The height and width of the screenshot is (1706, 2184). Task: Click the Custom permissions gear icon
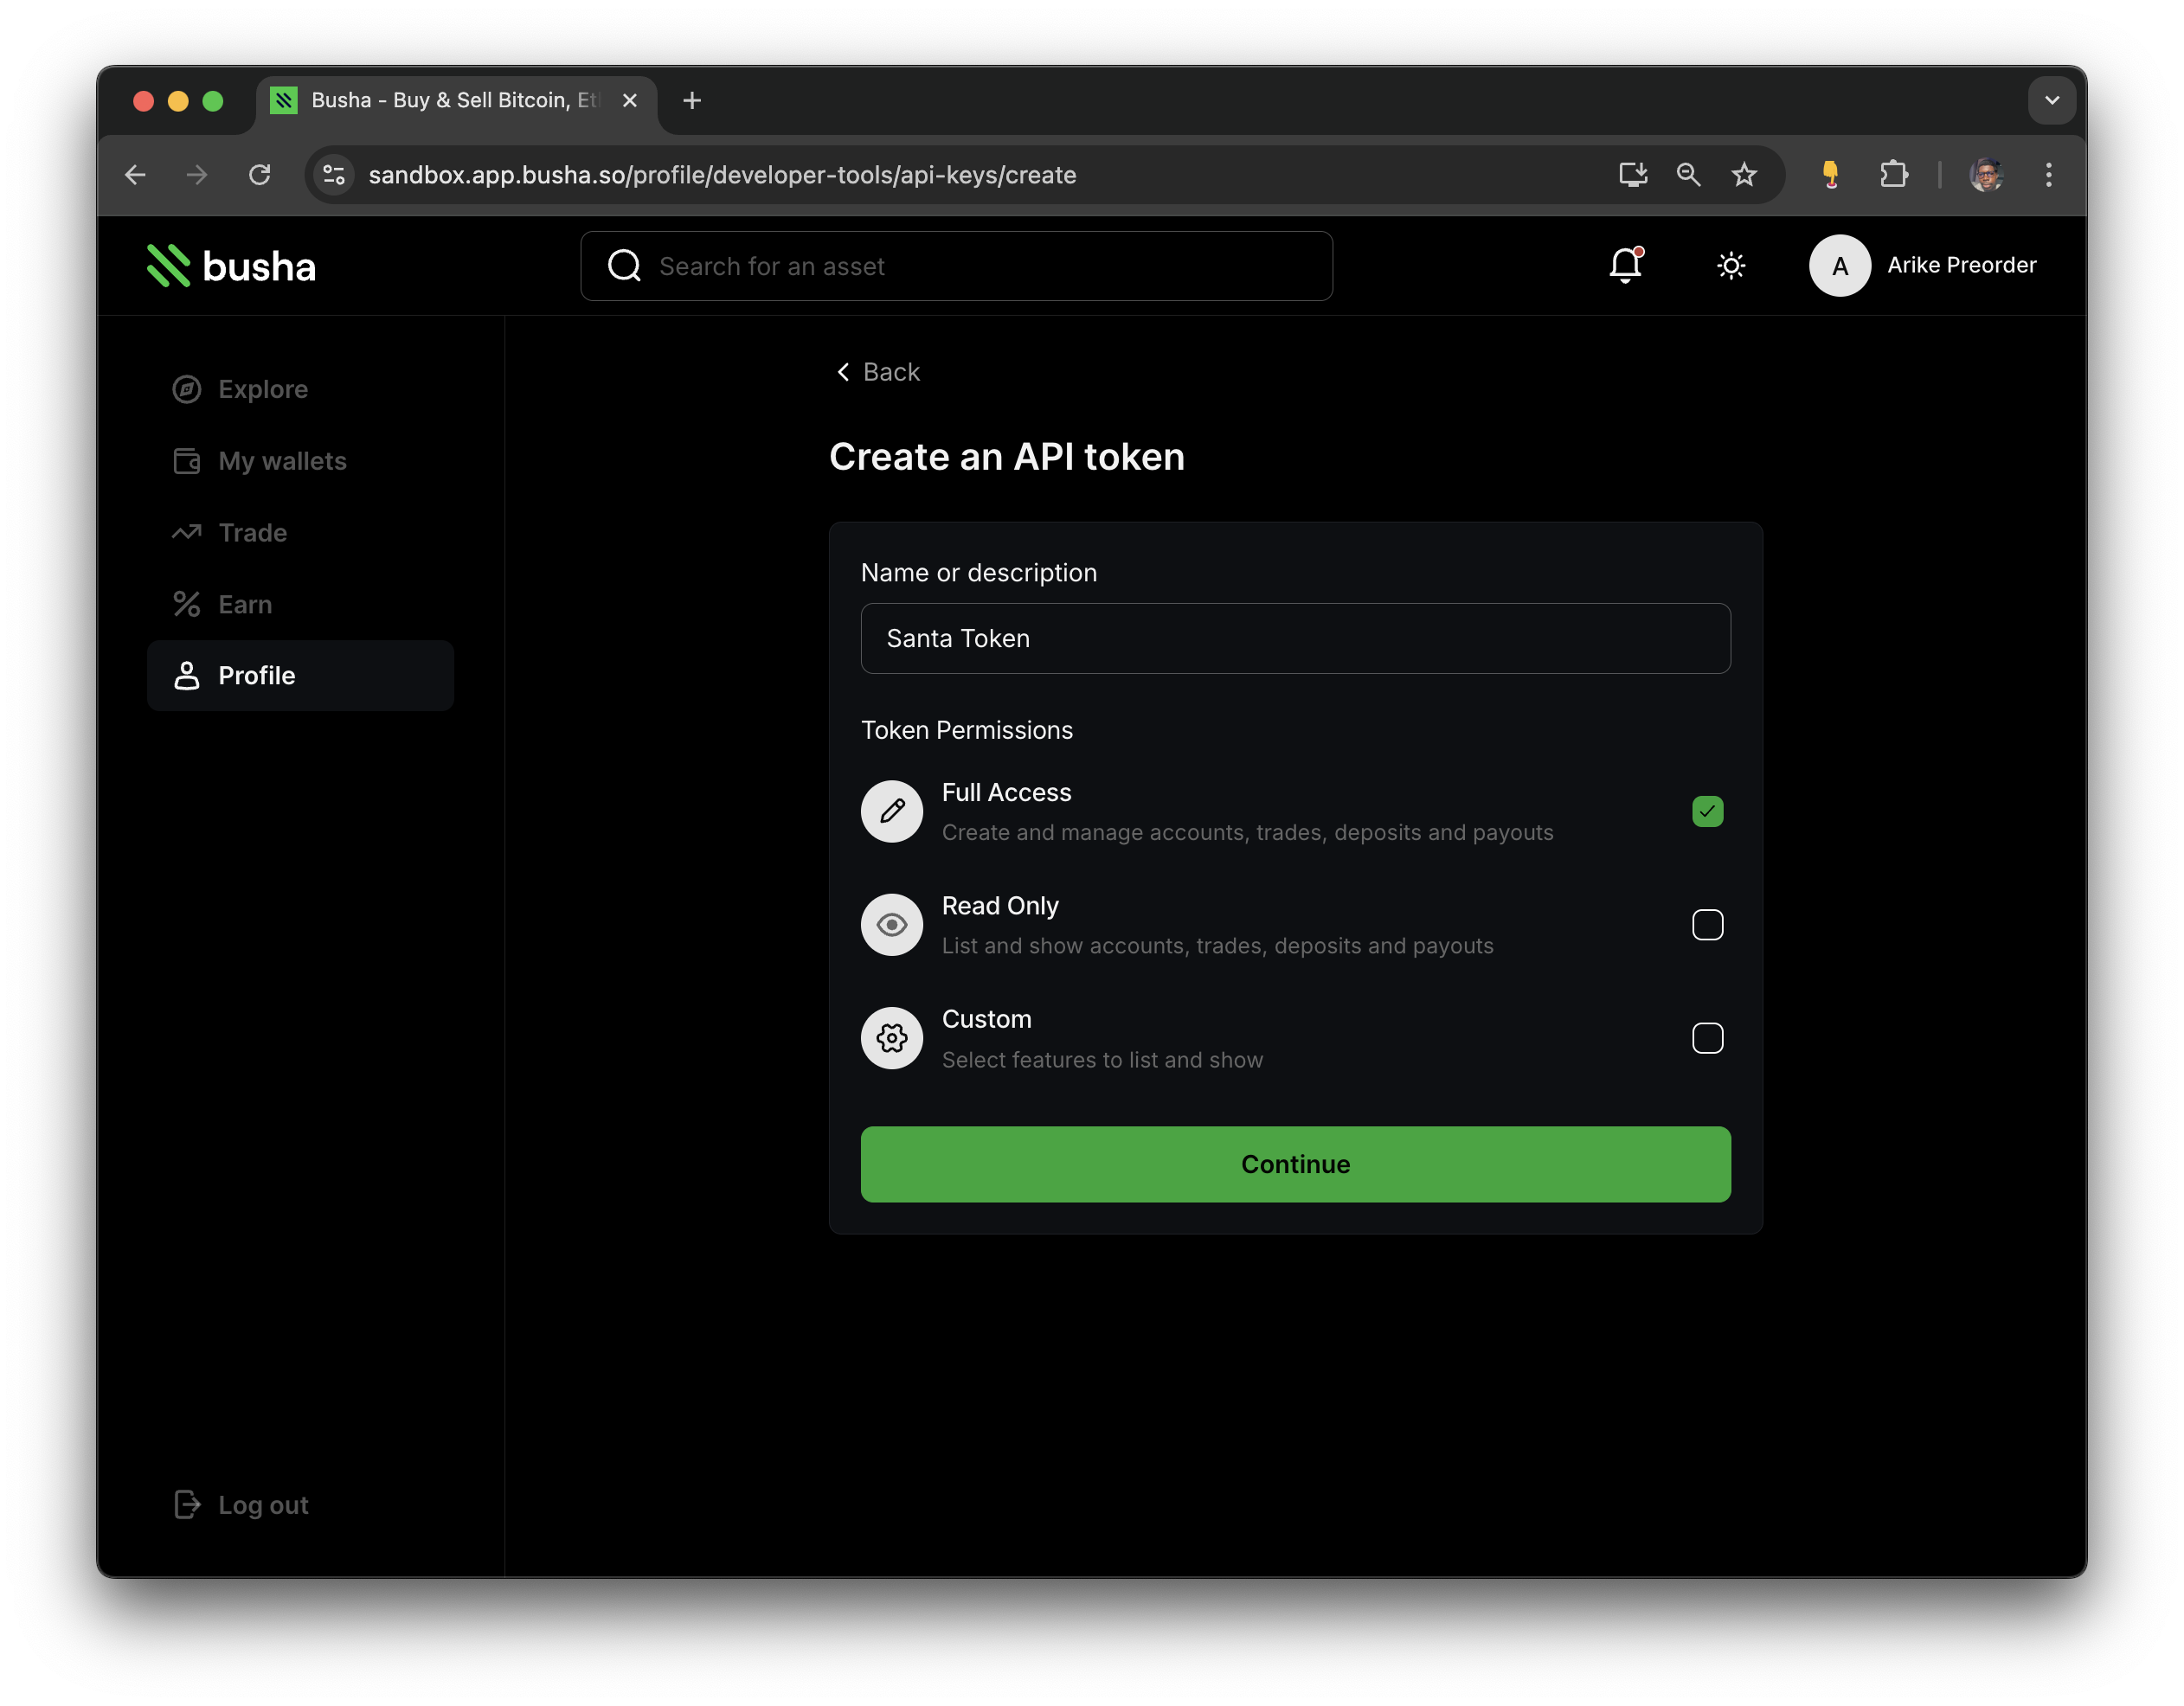pos(891,1038)
